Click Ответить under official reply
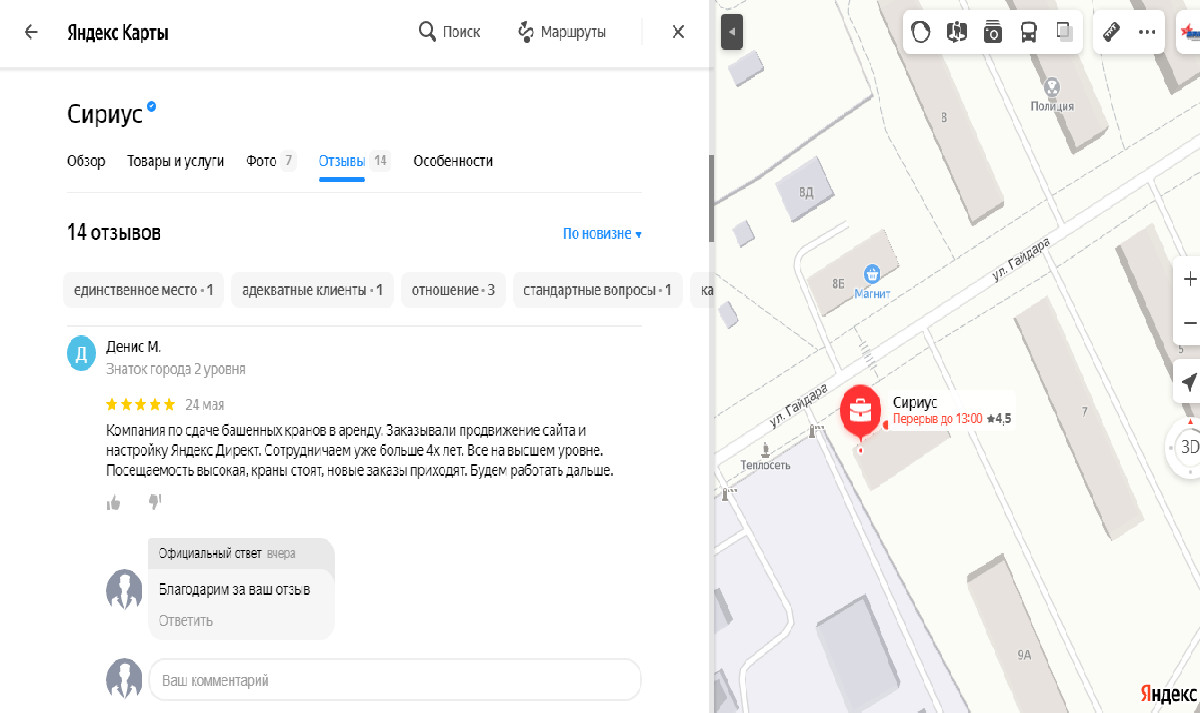Viewport: 1200px width, 713px height. [185, 621]
